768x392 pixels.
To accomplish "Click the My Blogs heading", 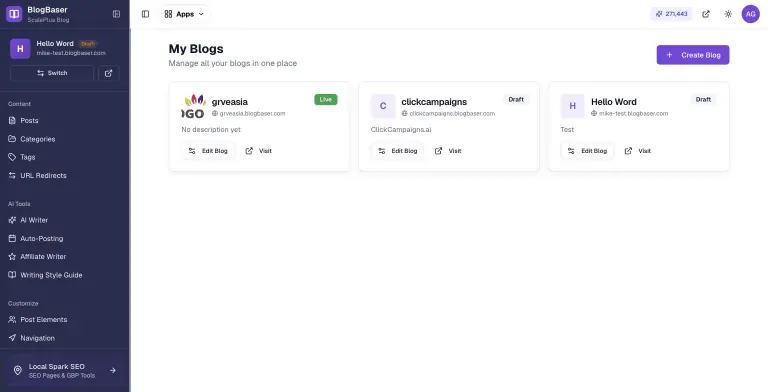I will 196,49.
